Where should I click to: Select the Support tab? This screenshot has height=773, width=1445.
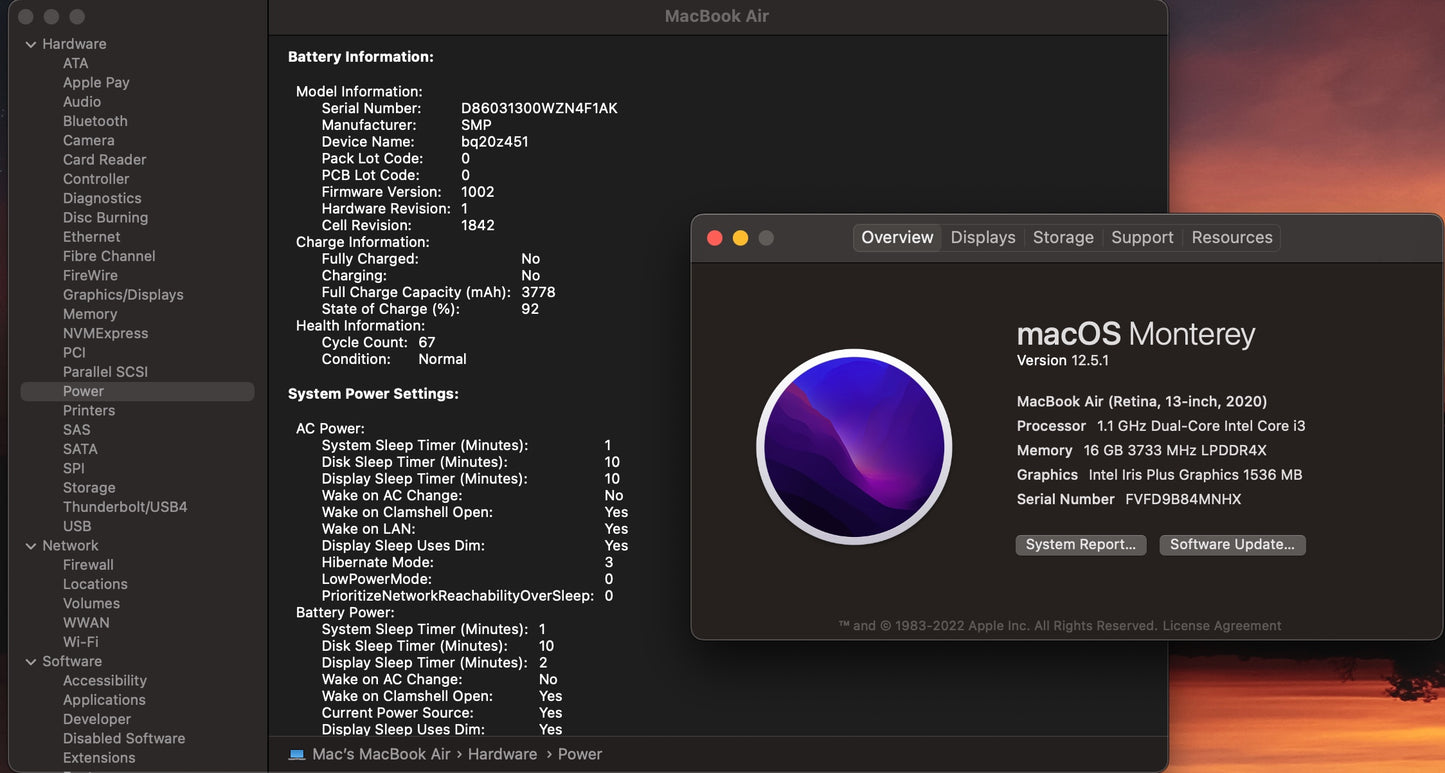tap(1142, 237)
